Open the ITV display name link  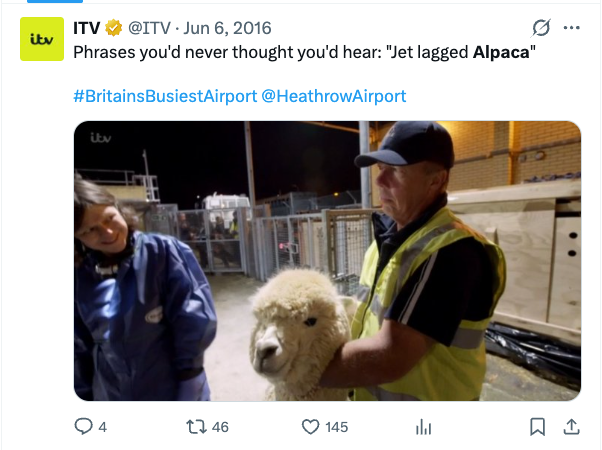pos(87,28)
